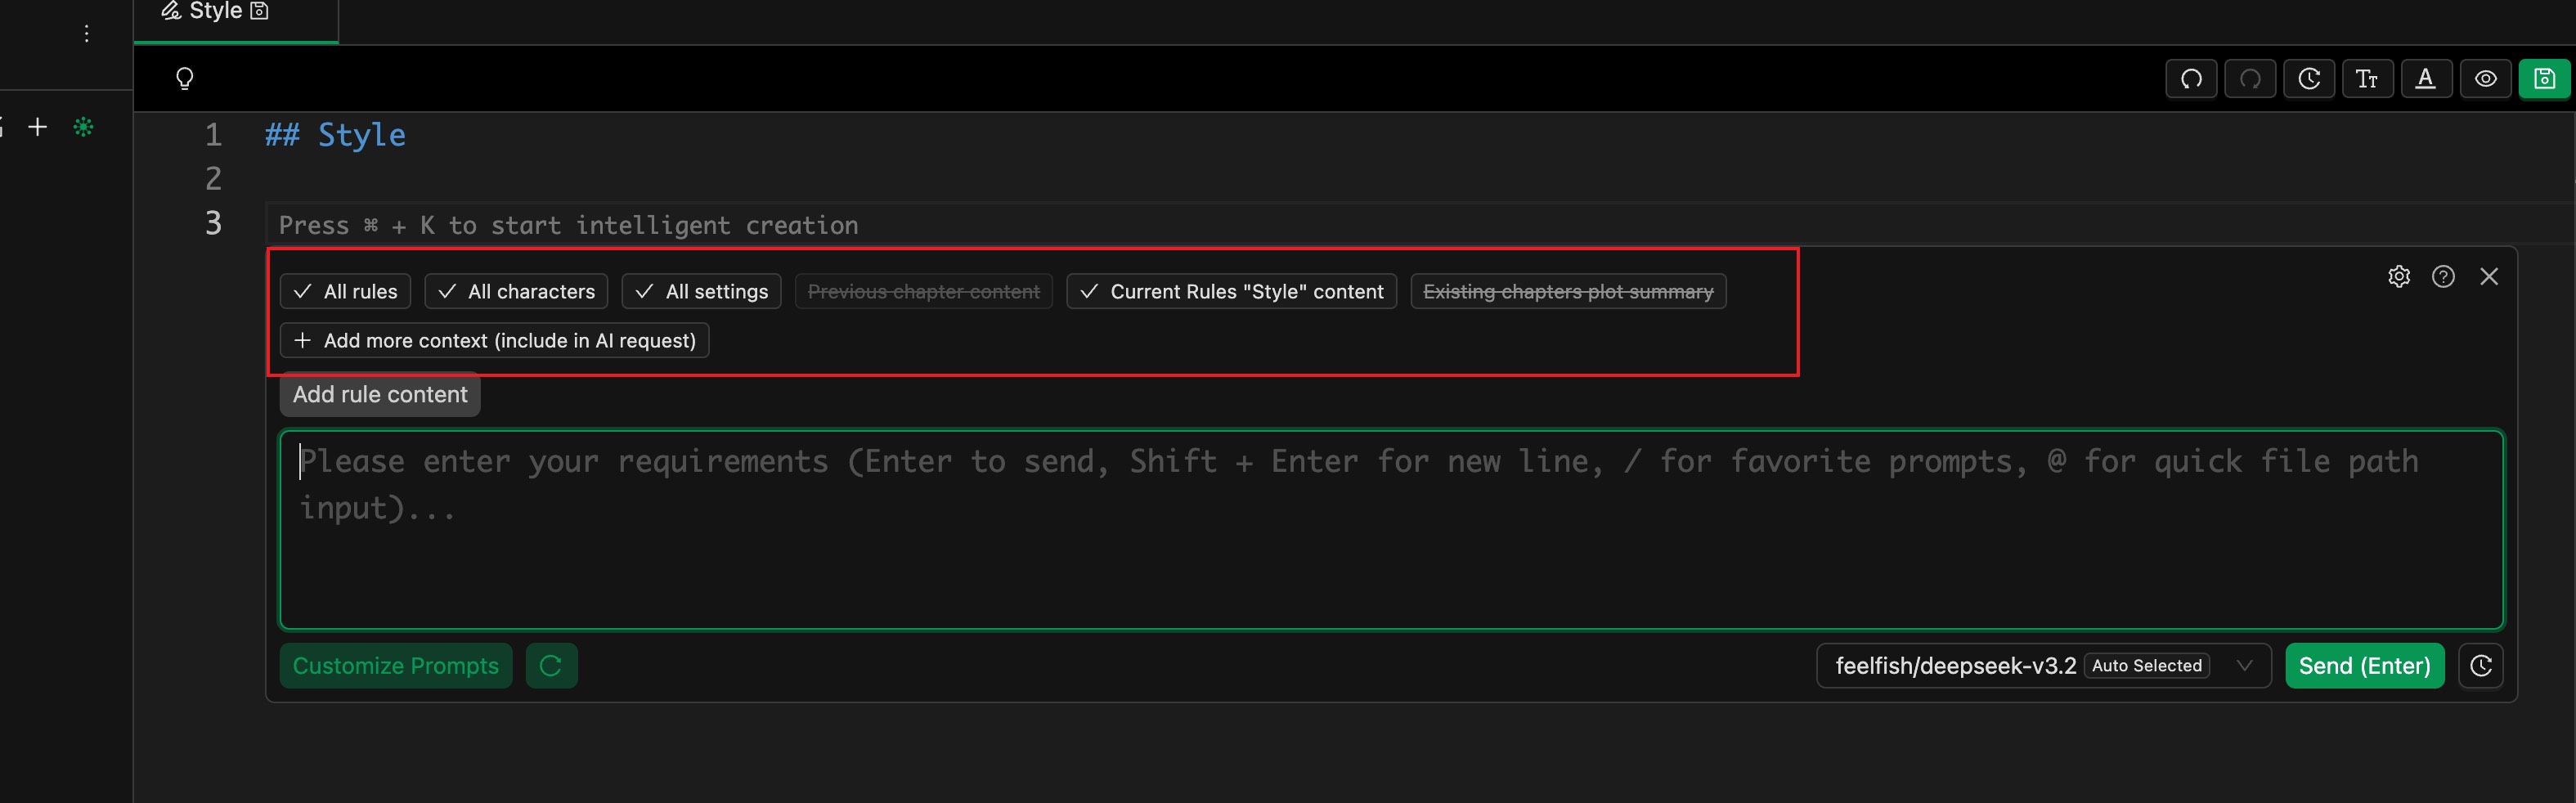Uncheck the "All rules" context option
2576x803 pixels.
[x=345, y=292]
